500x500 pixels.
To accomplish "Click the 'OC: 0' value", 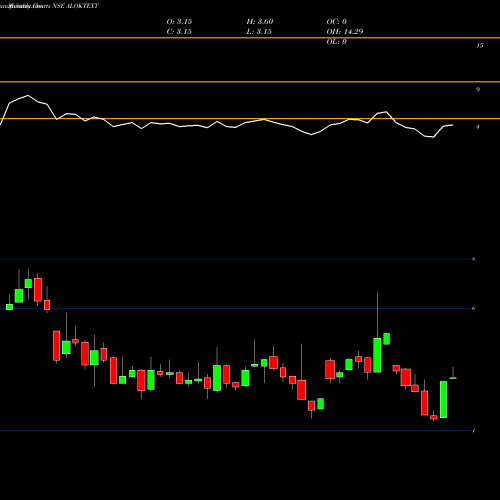I will point(337,22).
